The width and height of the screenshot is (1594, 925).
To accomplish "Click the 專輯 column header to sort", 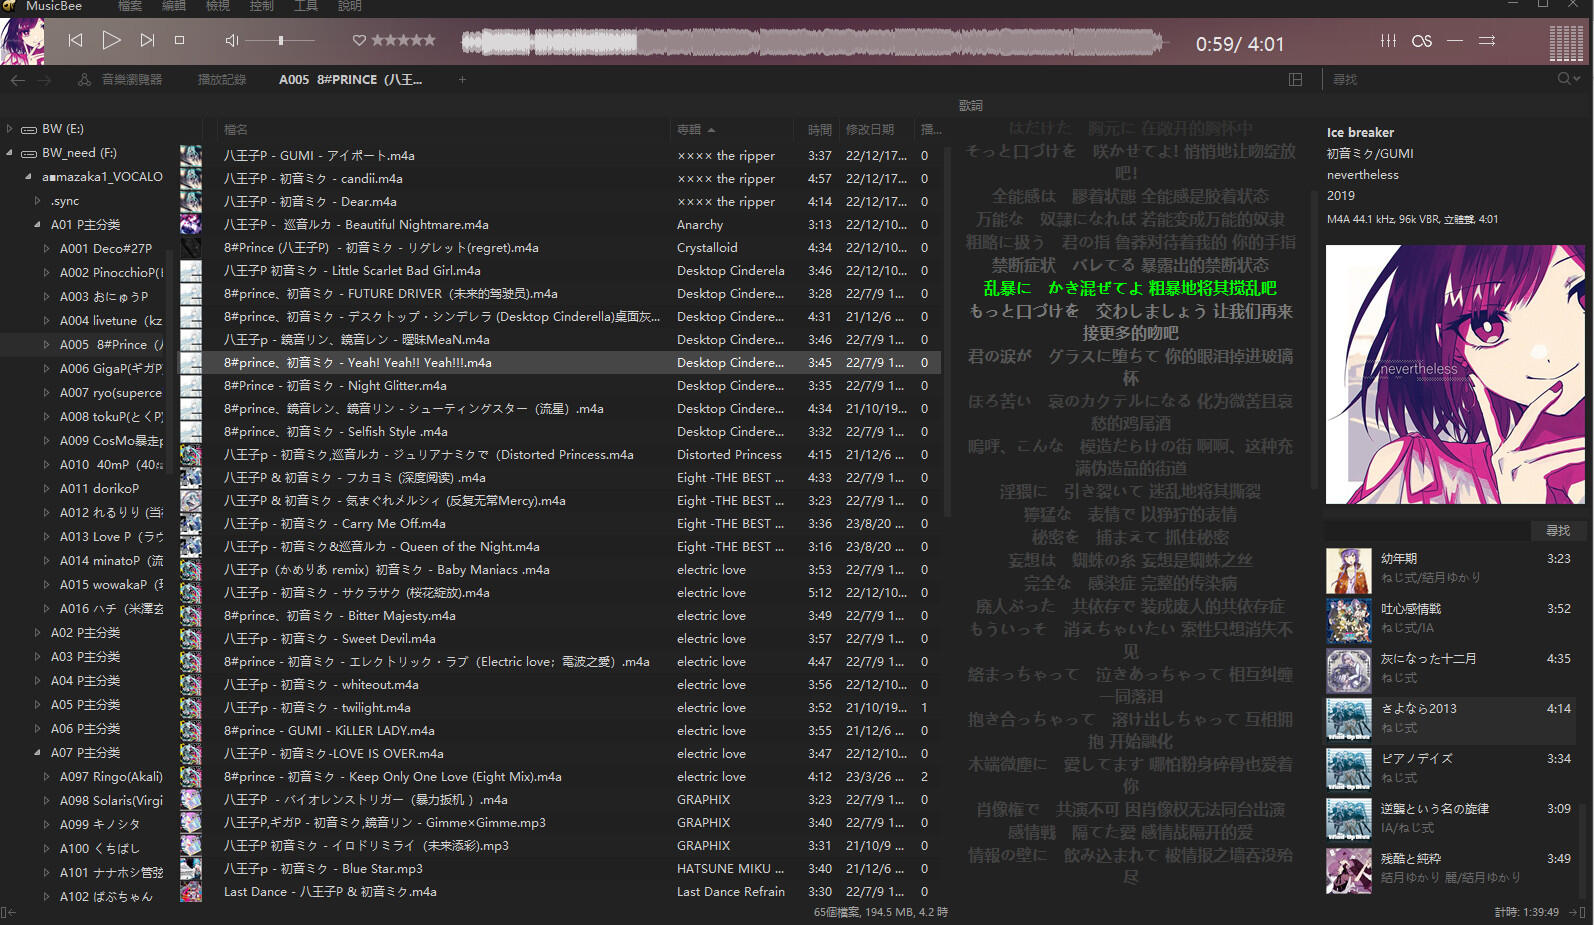I will pyautogui.click(x=689, y=130).
